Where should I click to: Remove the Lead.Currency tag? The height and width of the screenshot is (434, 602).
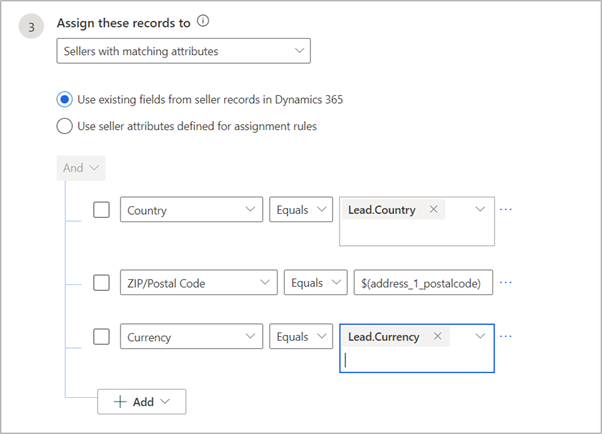(x=437, y=336)
